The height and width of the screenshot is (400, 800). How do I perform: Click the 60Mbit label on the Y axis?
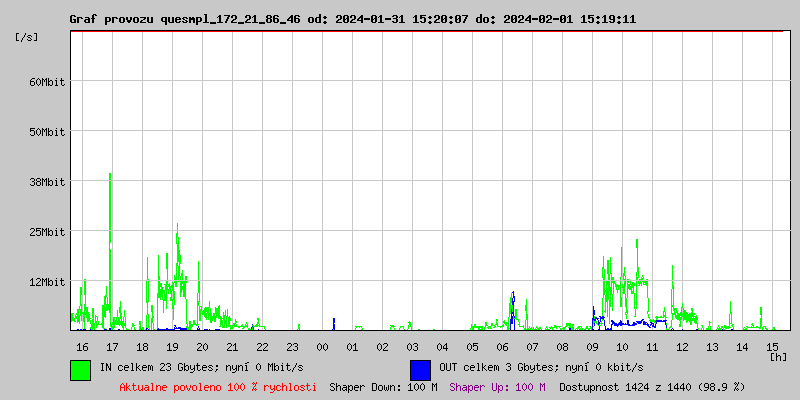click(x=46, y=82)
